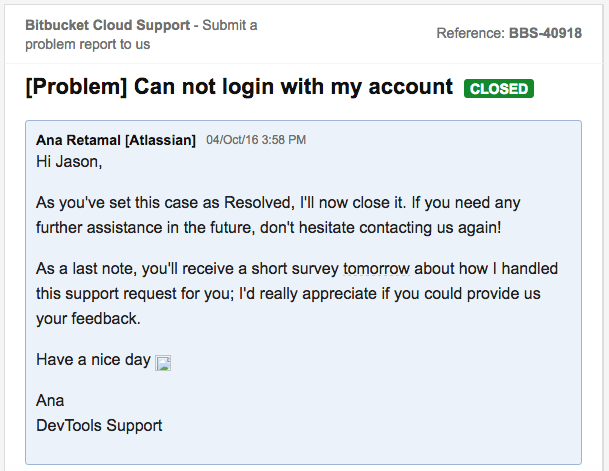Open the Bitbucket Cloud Support link

[110, 25]
